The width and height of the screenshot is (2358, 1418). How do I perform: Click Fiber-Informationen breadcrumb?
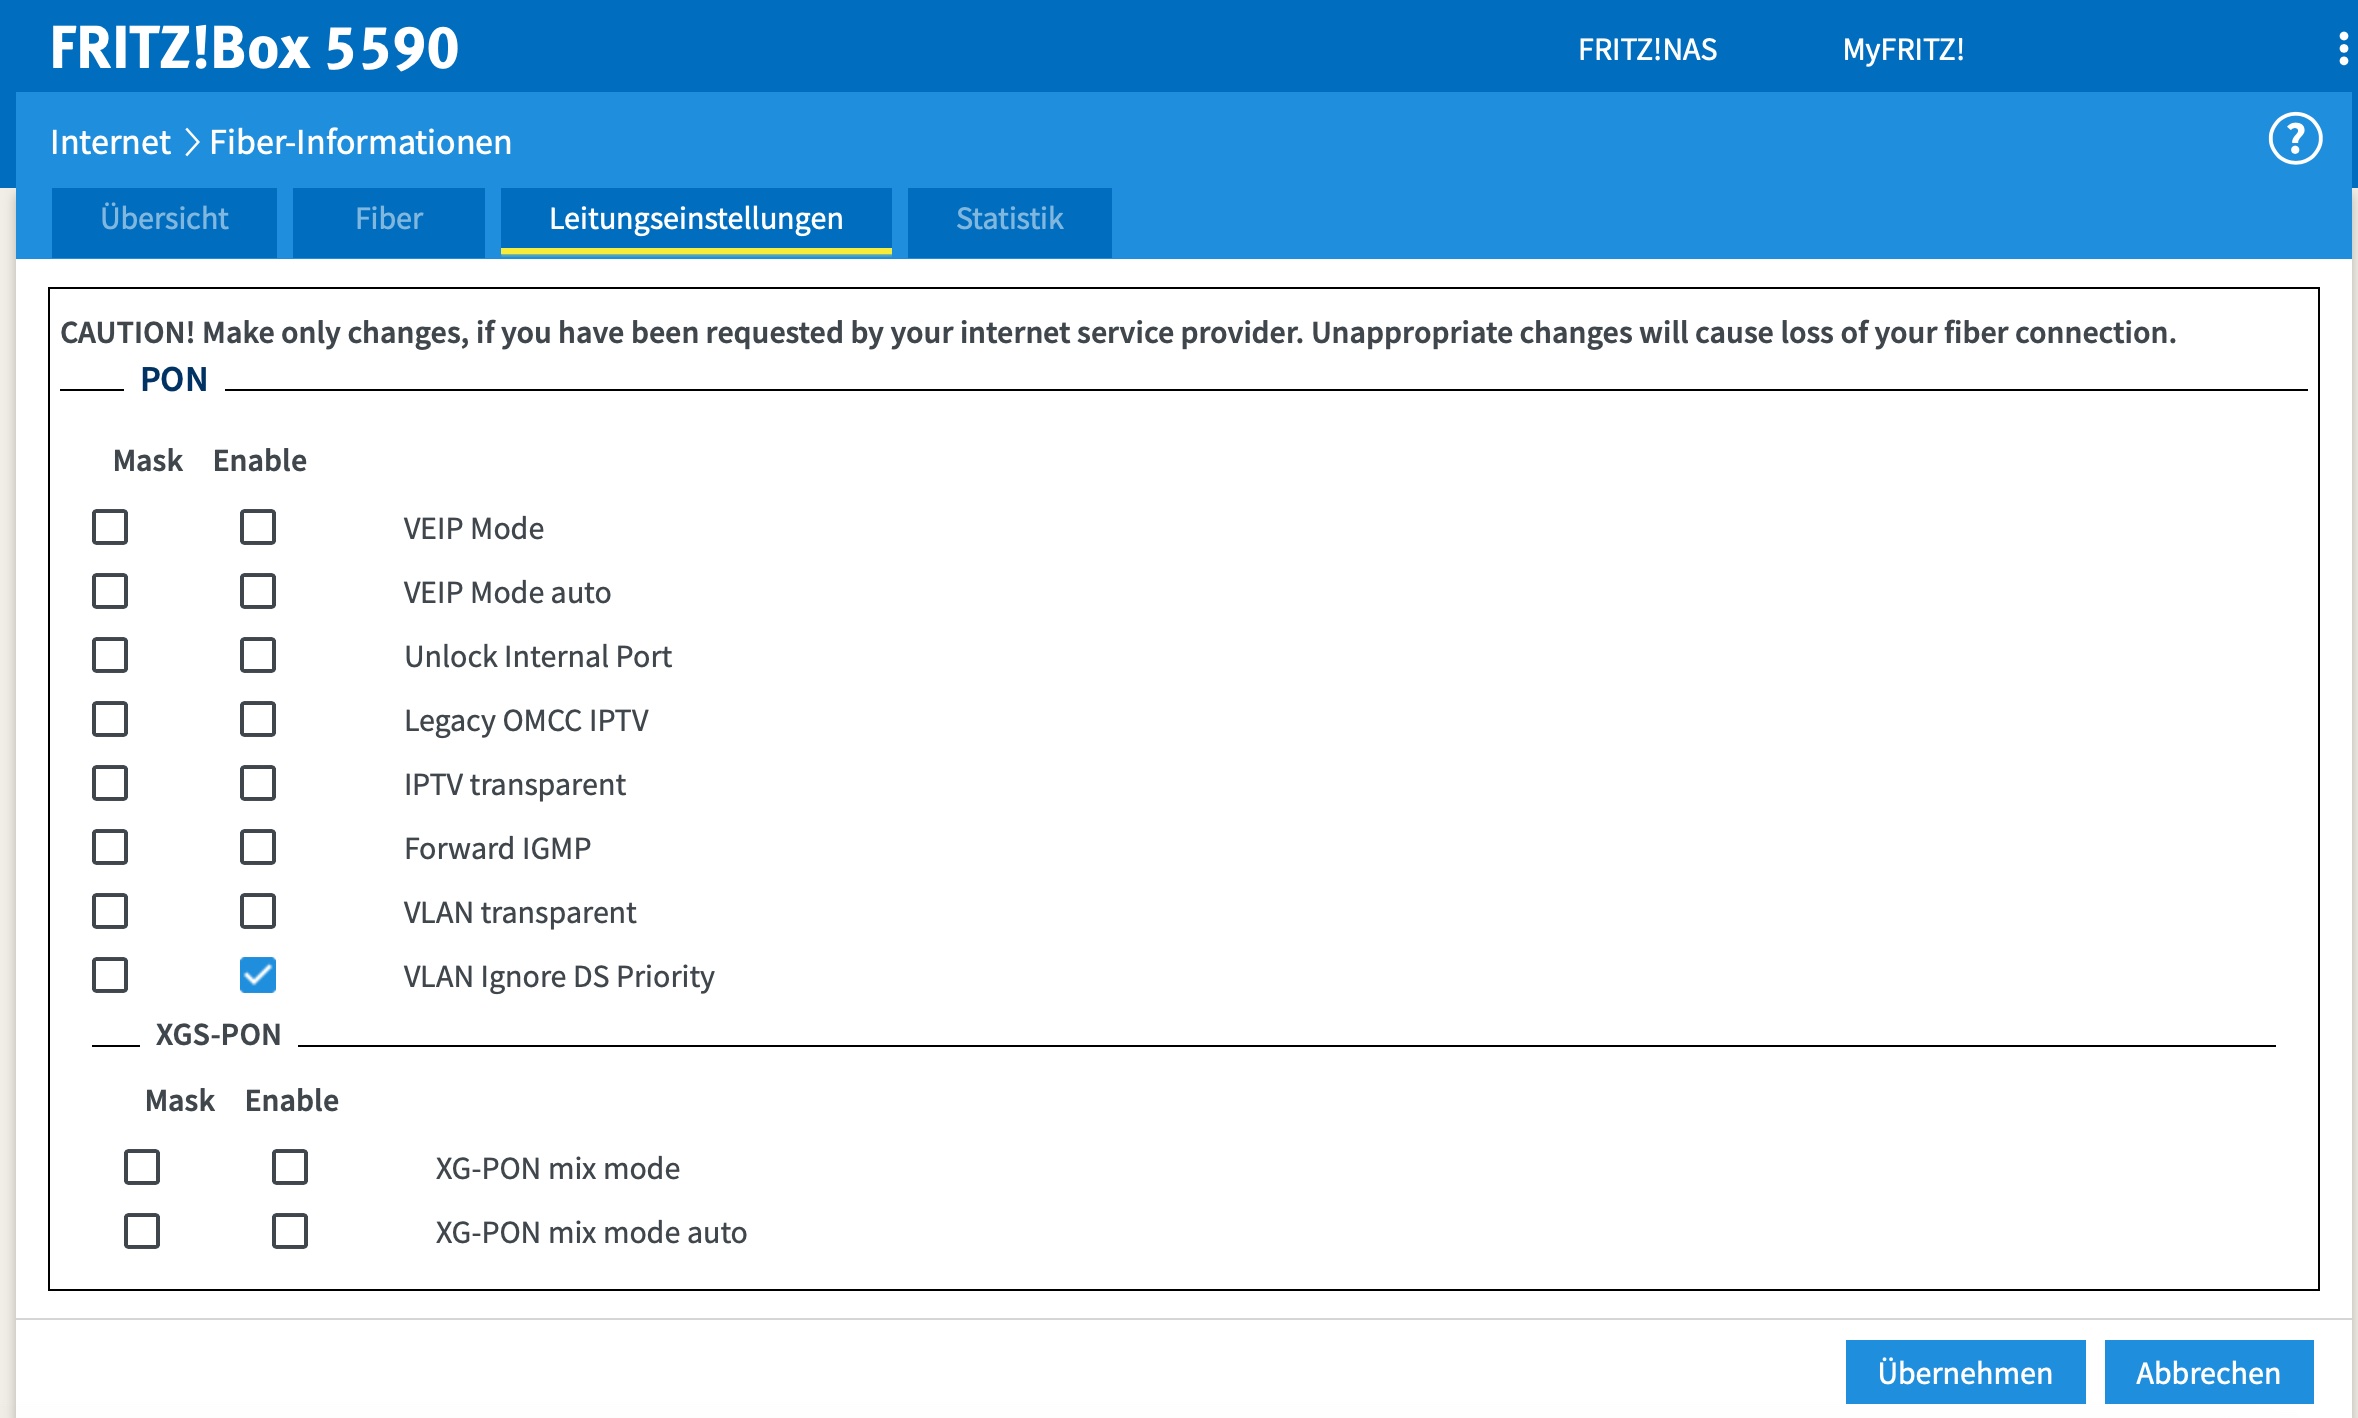360,142
